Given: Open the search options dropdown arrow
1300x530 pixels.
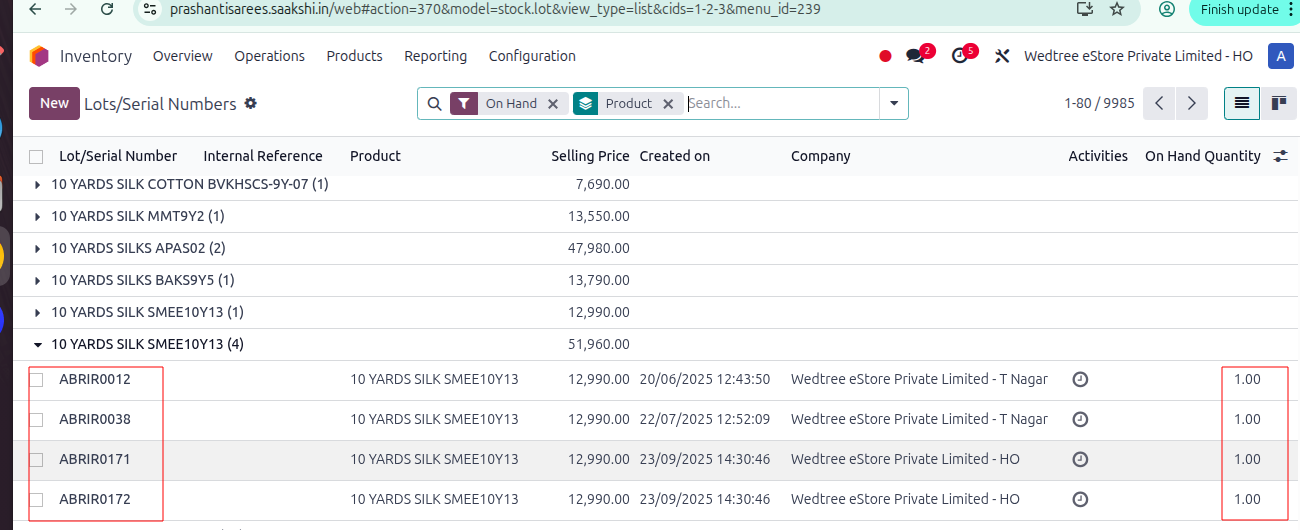Looking at the screenshot, I should pos(893,103).
